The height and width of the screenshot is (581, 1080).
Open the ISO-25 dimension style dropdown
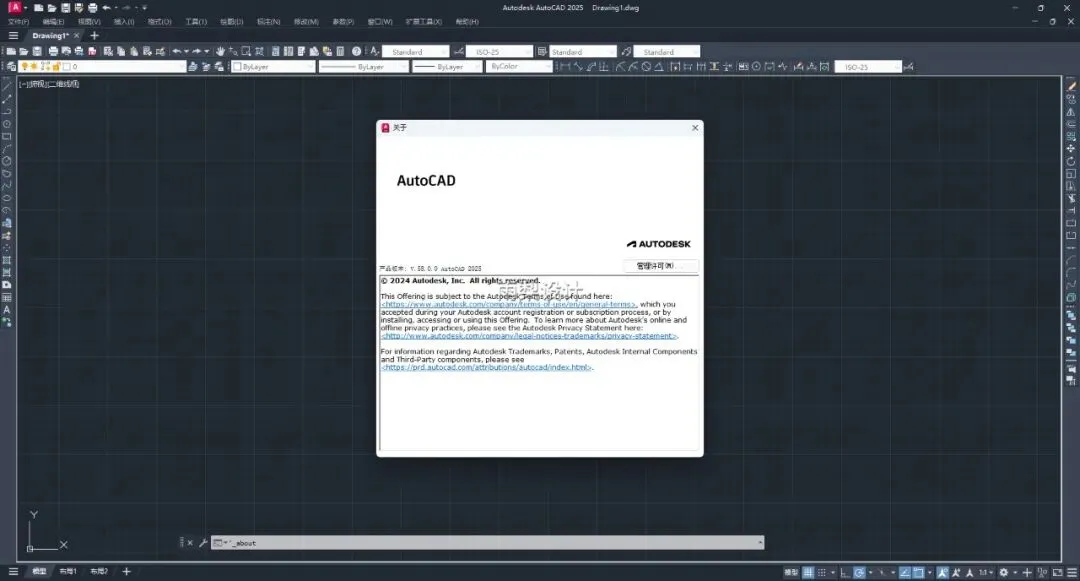500,52
